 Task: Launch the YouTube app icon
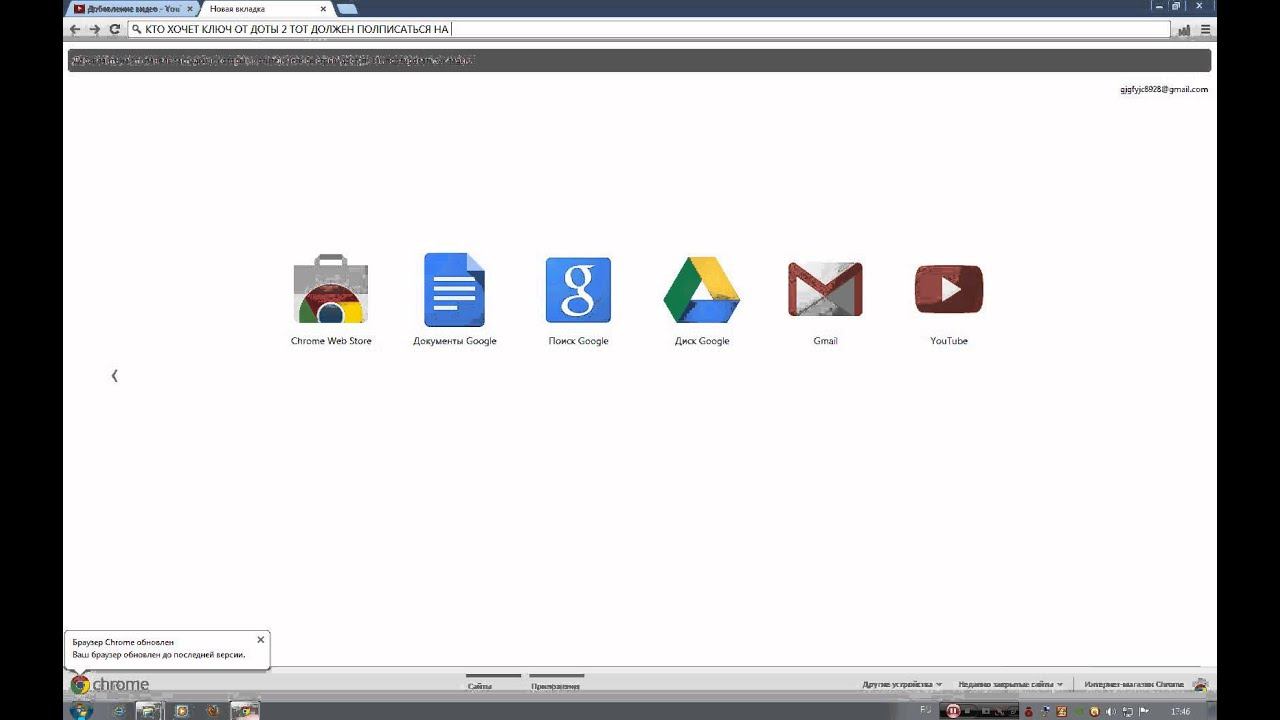(949, 289)
